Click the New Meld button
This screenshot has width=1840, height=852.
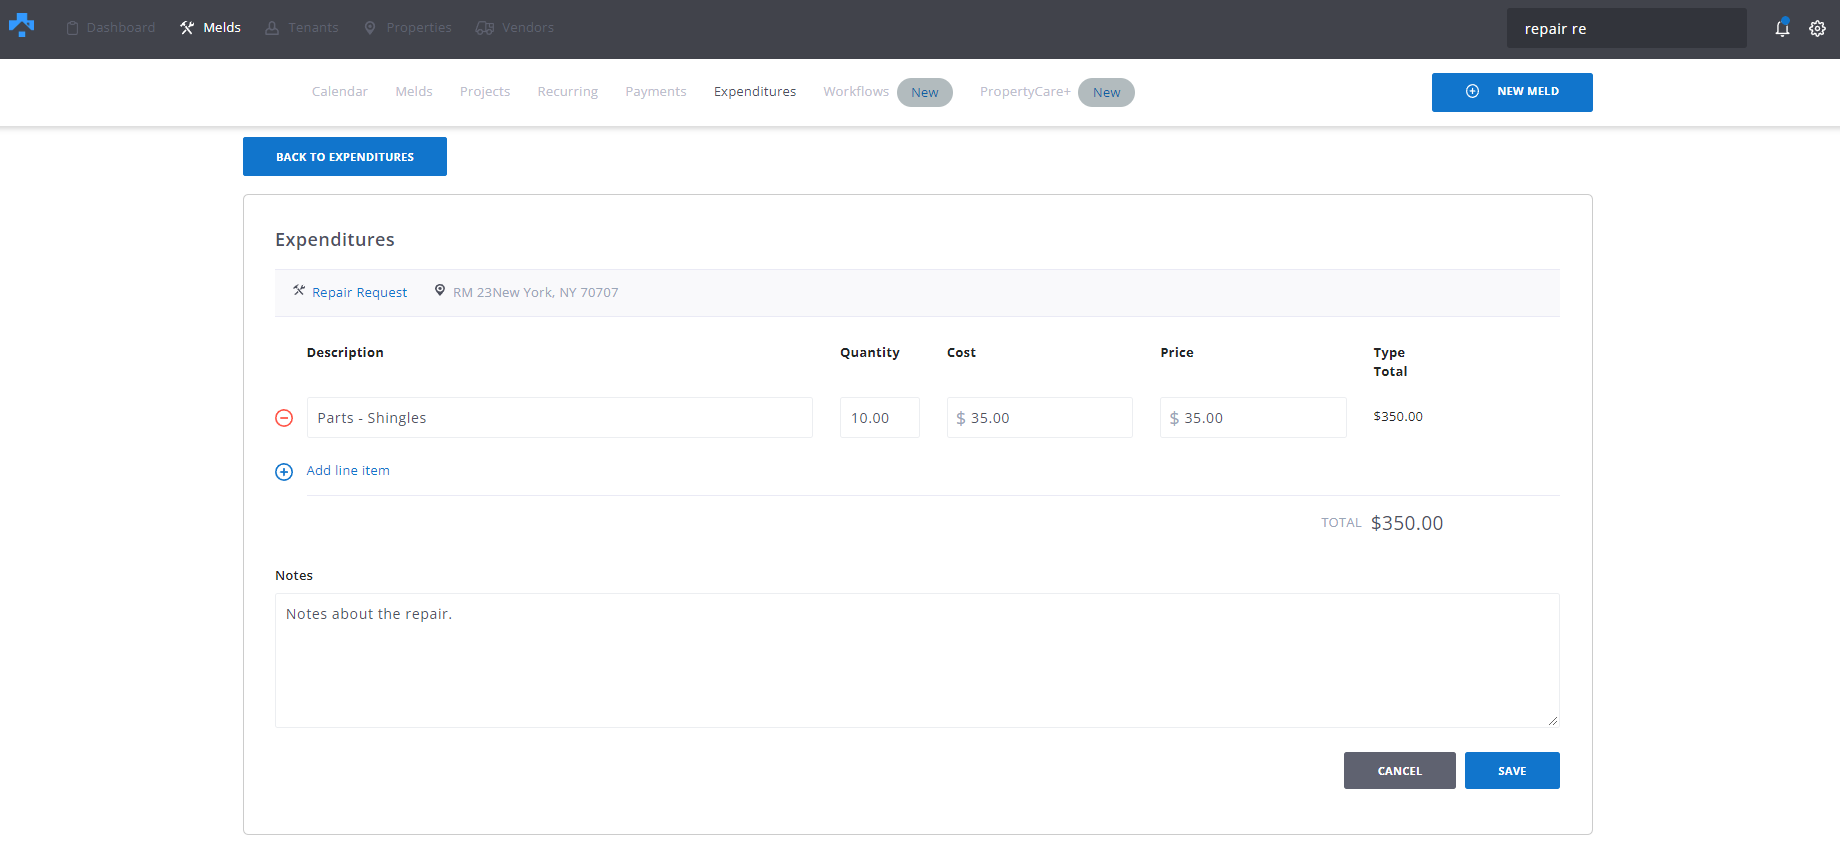point(1512,92)
